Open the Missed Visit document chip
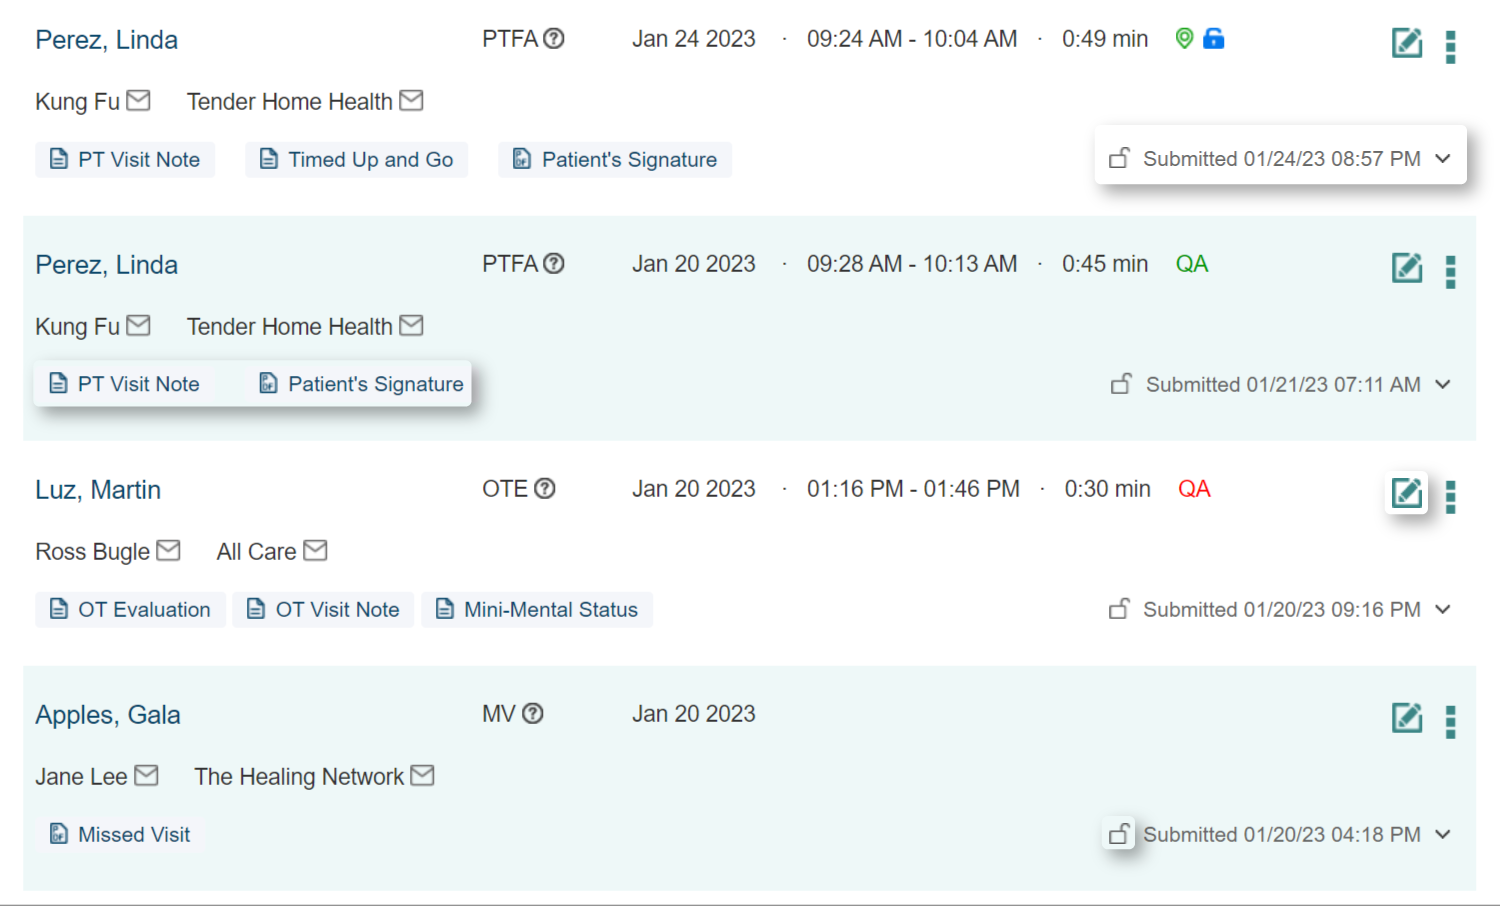 (119, 834)
